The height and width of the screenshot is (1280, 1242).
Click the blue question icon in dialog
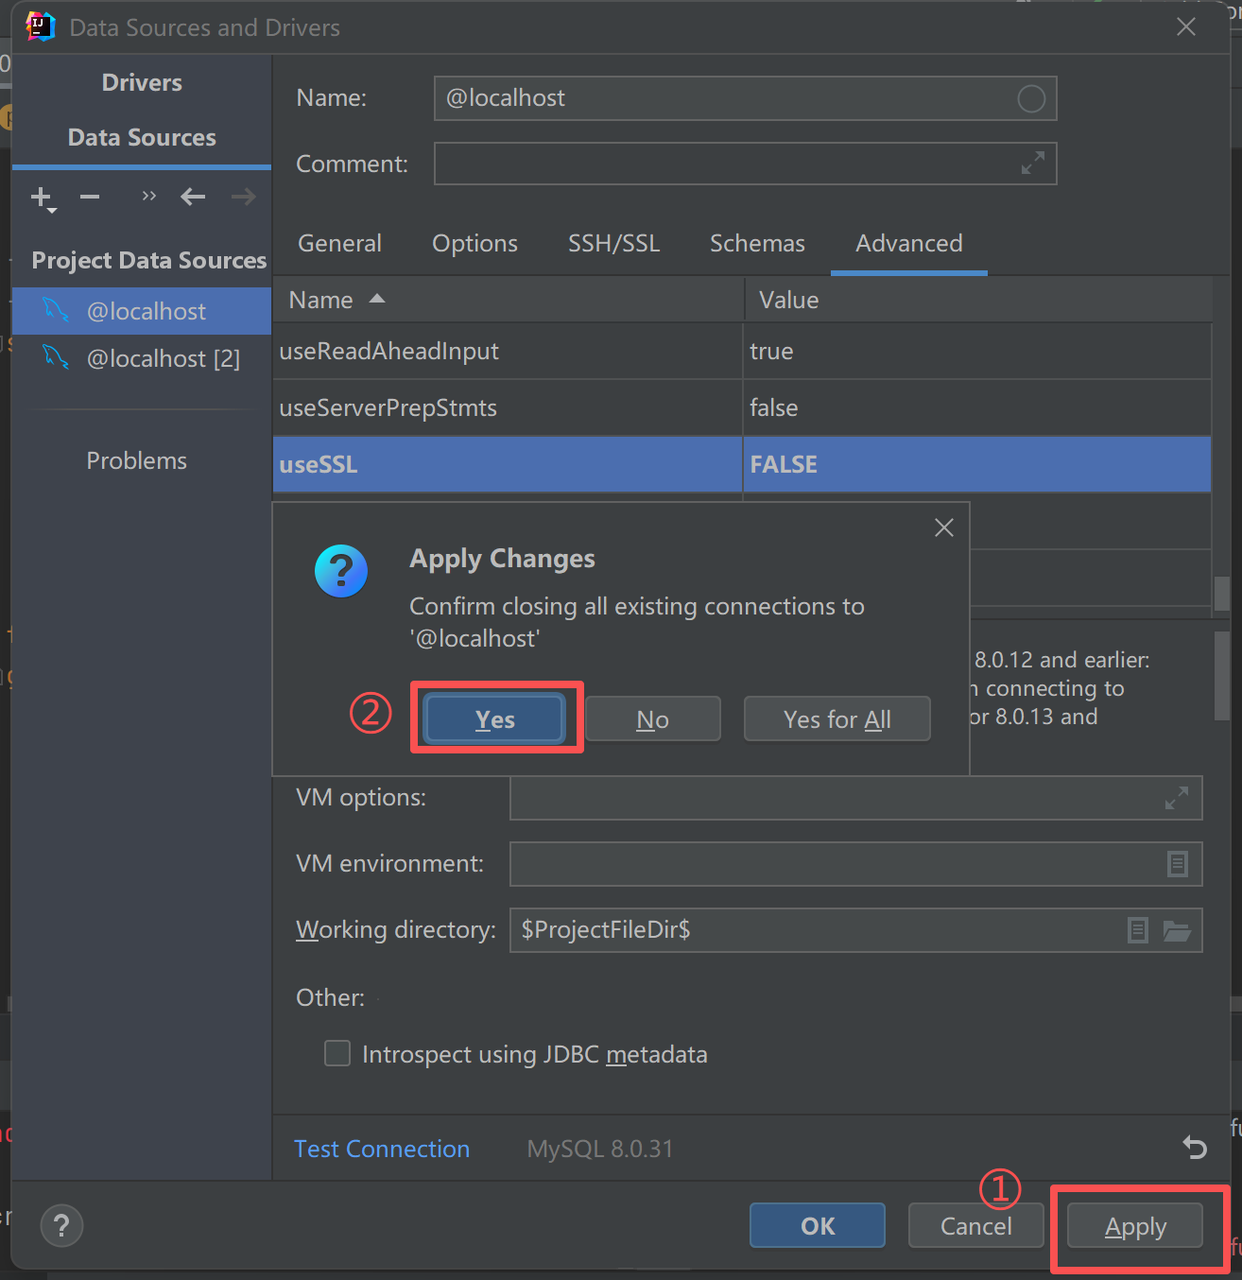[341, 571]
